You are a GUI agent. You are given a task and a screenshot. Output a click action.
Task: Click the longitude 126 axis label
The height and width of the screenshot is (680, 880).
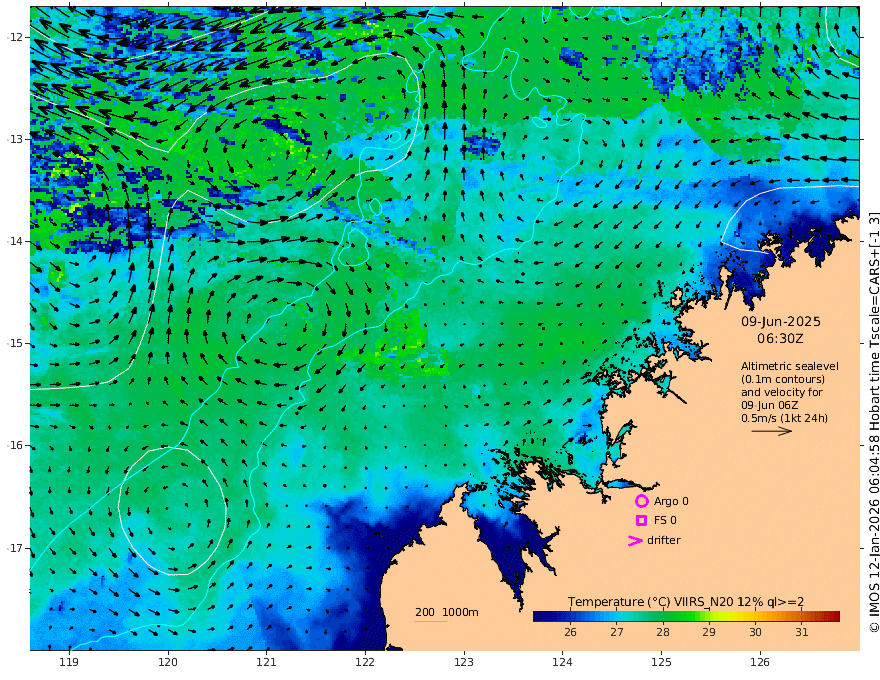click(760, 662)
